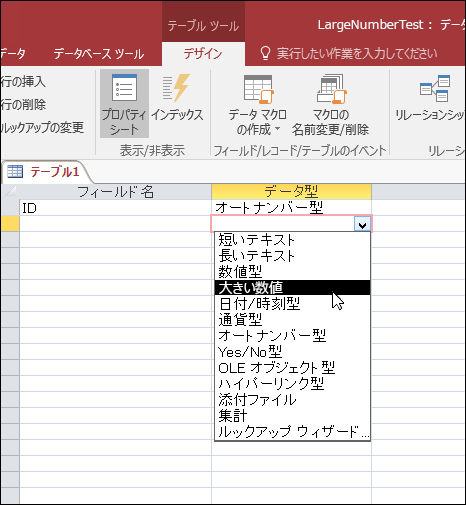
Task: Open リレーションシップ relationships icon
Action: [x=434, y=89]
